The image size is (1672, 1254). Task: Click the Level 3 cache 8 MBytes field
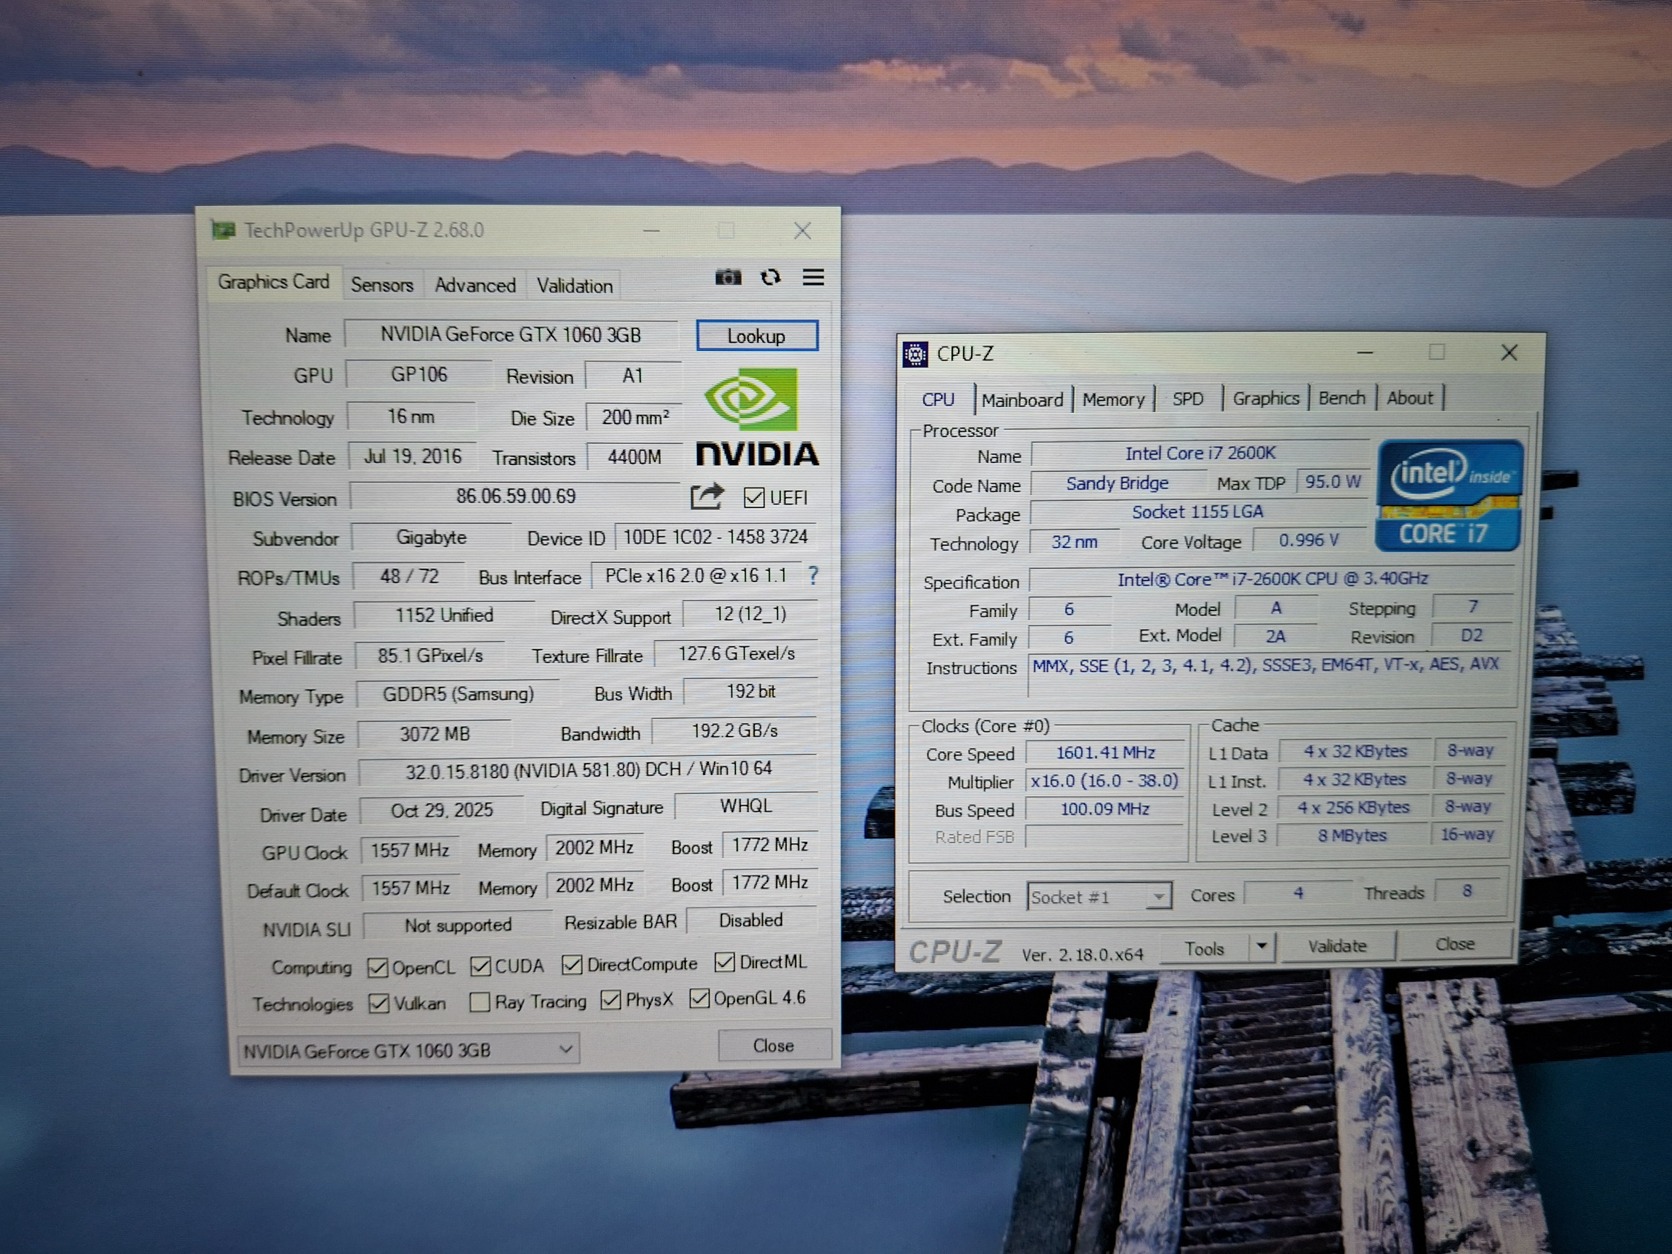[1352, 835]
